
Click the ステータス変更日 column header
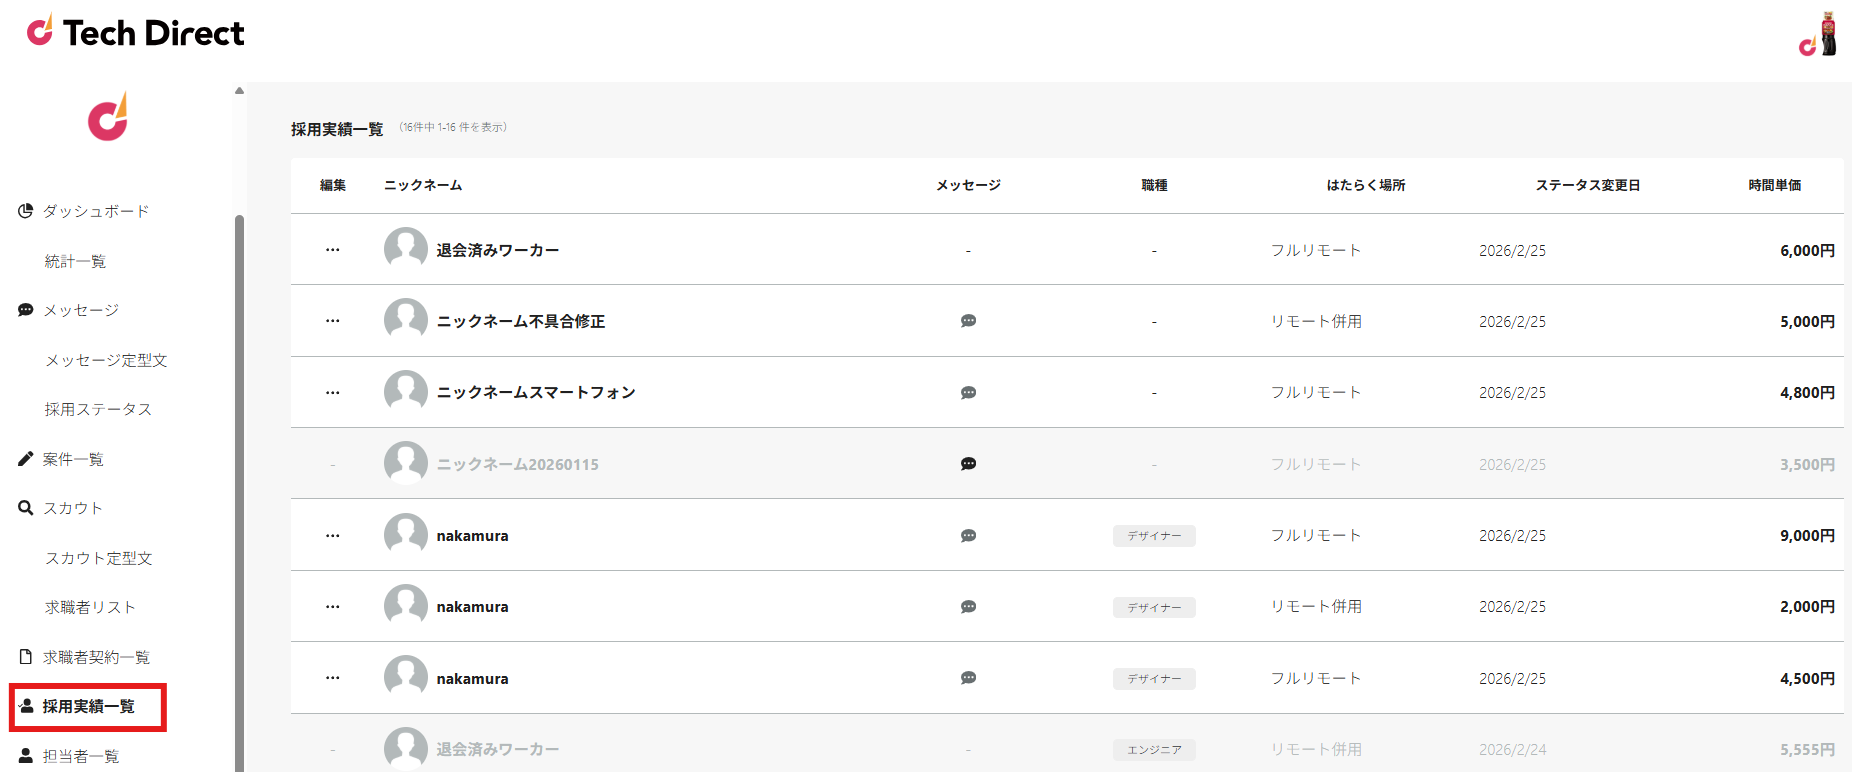coord(1587,185)
